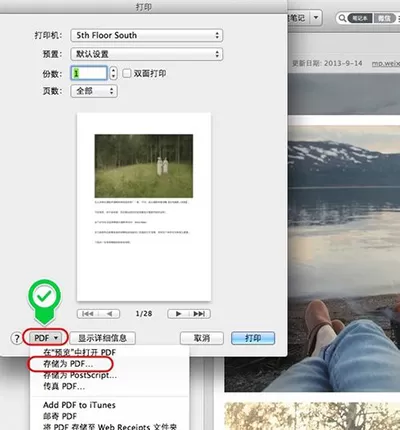Image resolution: width=400 pixels, height=430 pixels.
Task: Choose 存储为 PDF… menu item
Action: (110, 364)
